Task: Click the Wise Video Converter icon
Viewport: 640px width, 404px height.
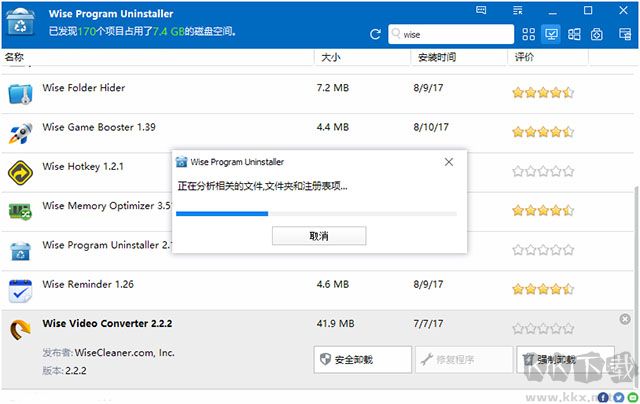Action: click(20, 330)
